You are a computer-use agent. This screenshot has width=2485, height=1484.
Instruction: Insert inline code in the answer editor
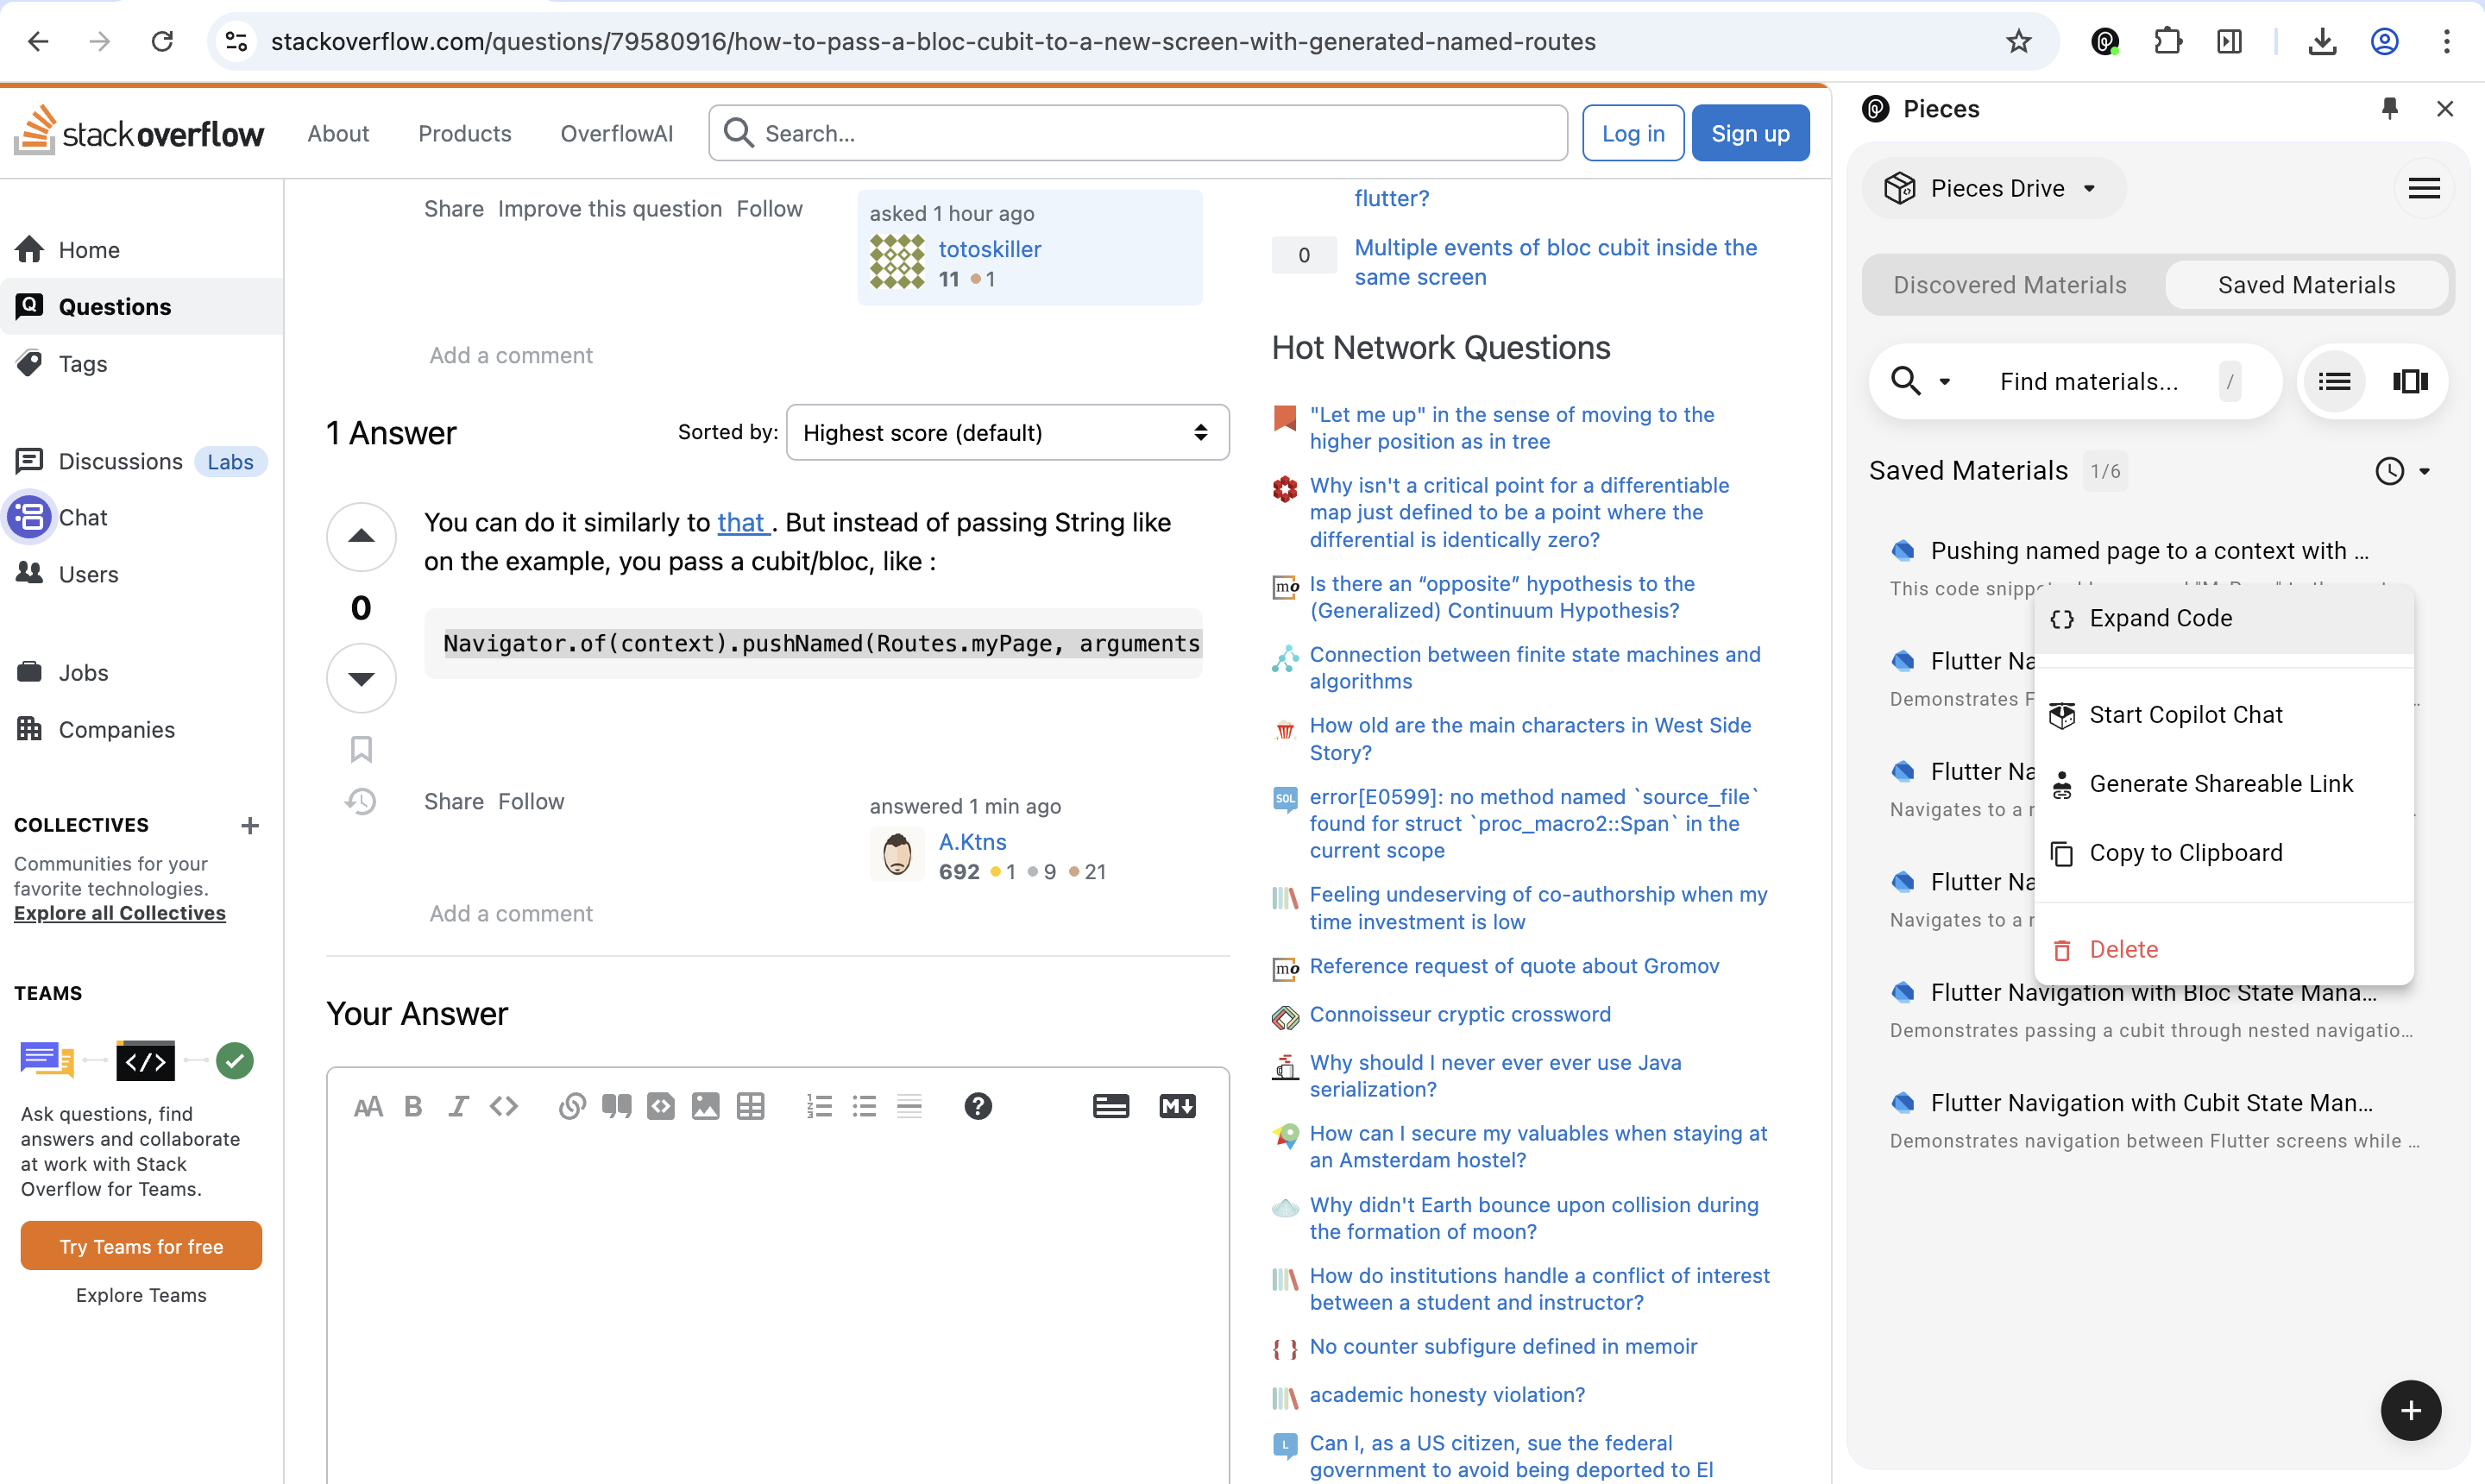click(x=503, y=1106)
